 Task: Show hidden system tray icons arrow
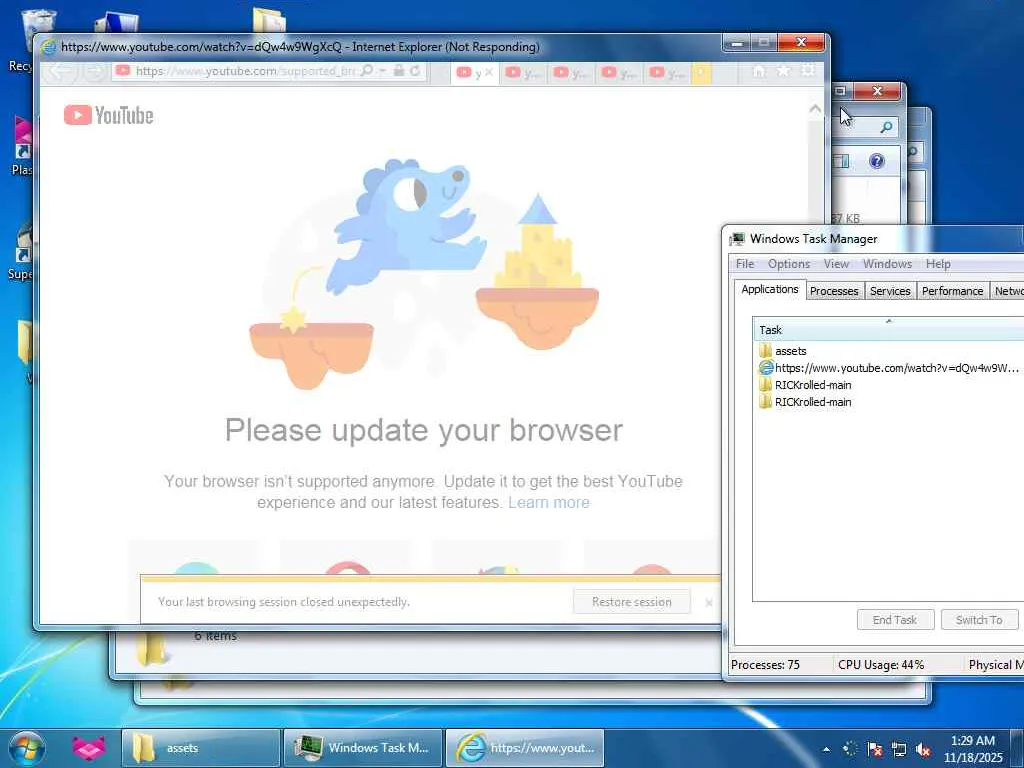[826, 749]
